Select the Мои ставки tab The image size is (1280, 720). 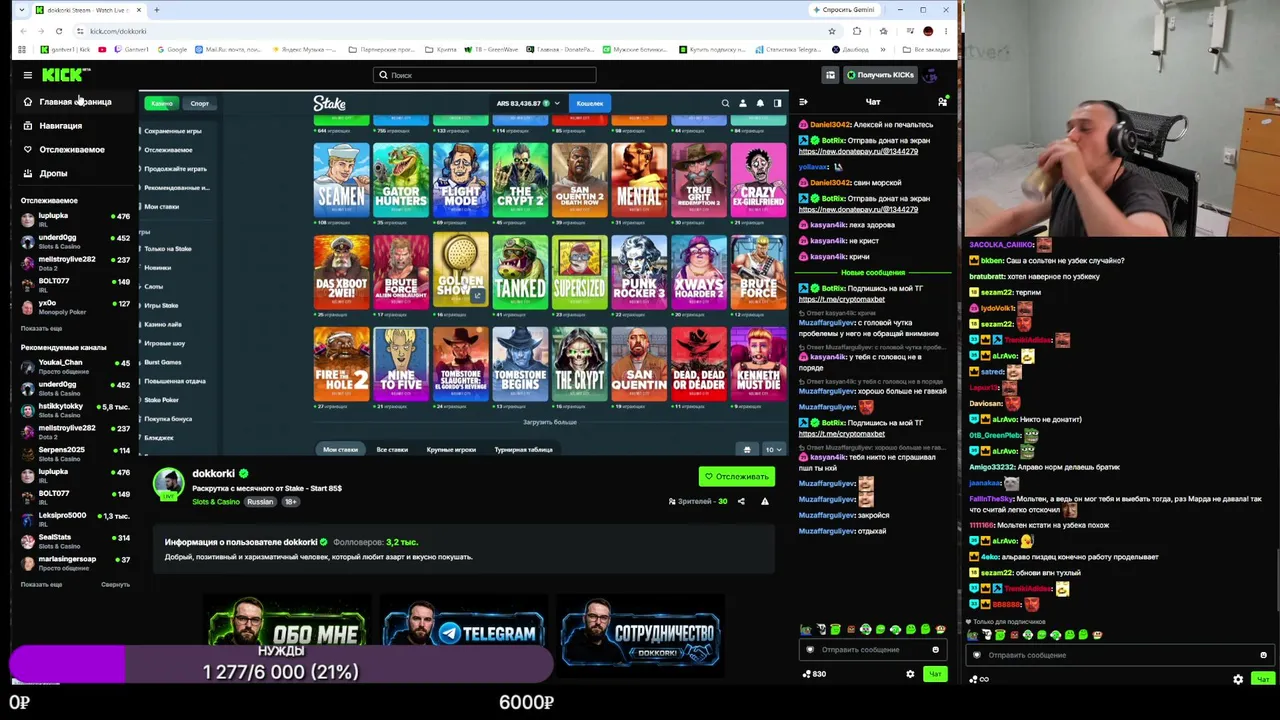(x=340, y=449)
